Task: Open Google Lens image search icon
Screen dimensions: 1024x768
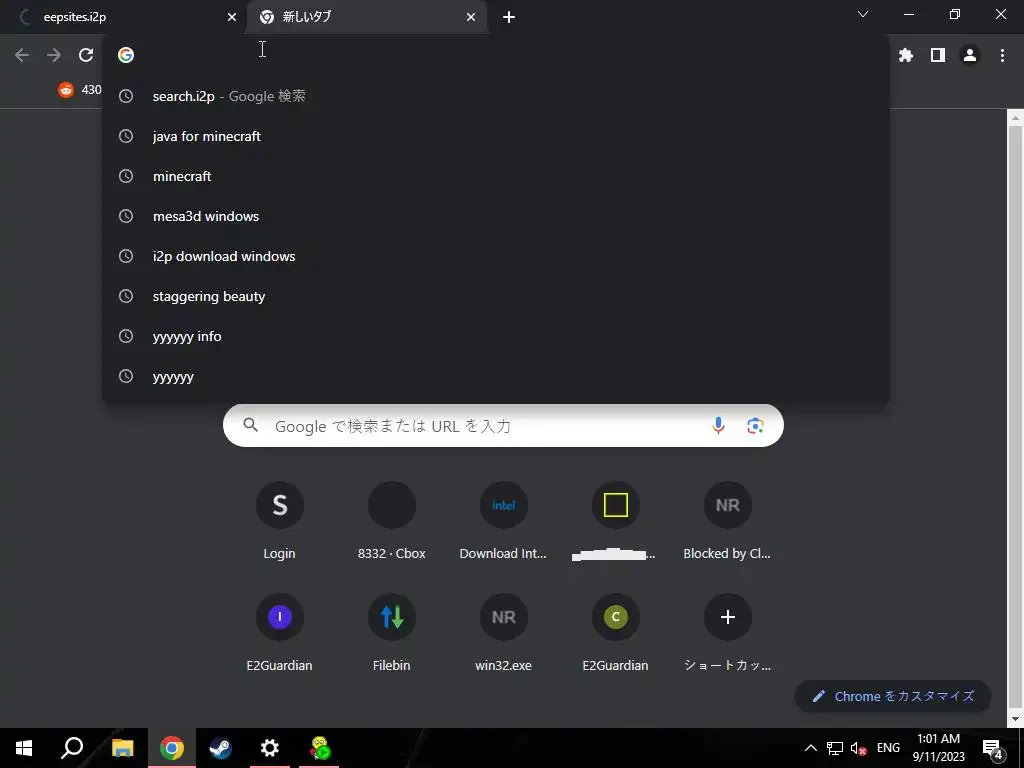Action: [756, 426]
